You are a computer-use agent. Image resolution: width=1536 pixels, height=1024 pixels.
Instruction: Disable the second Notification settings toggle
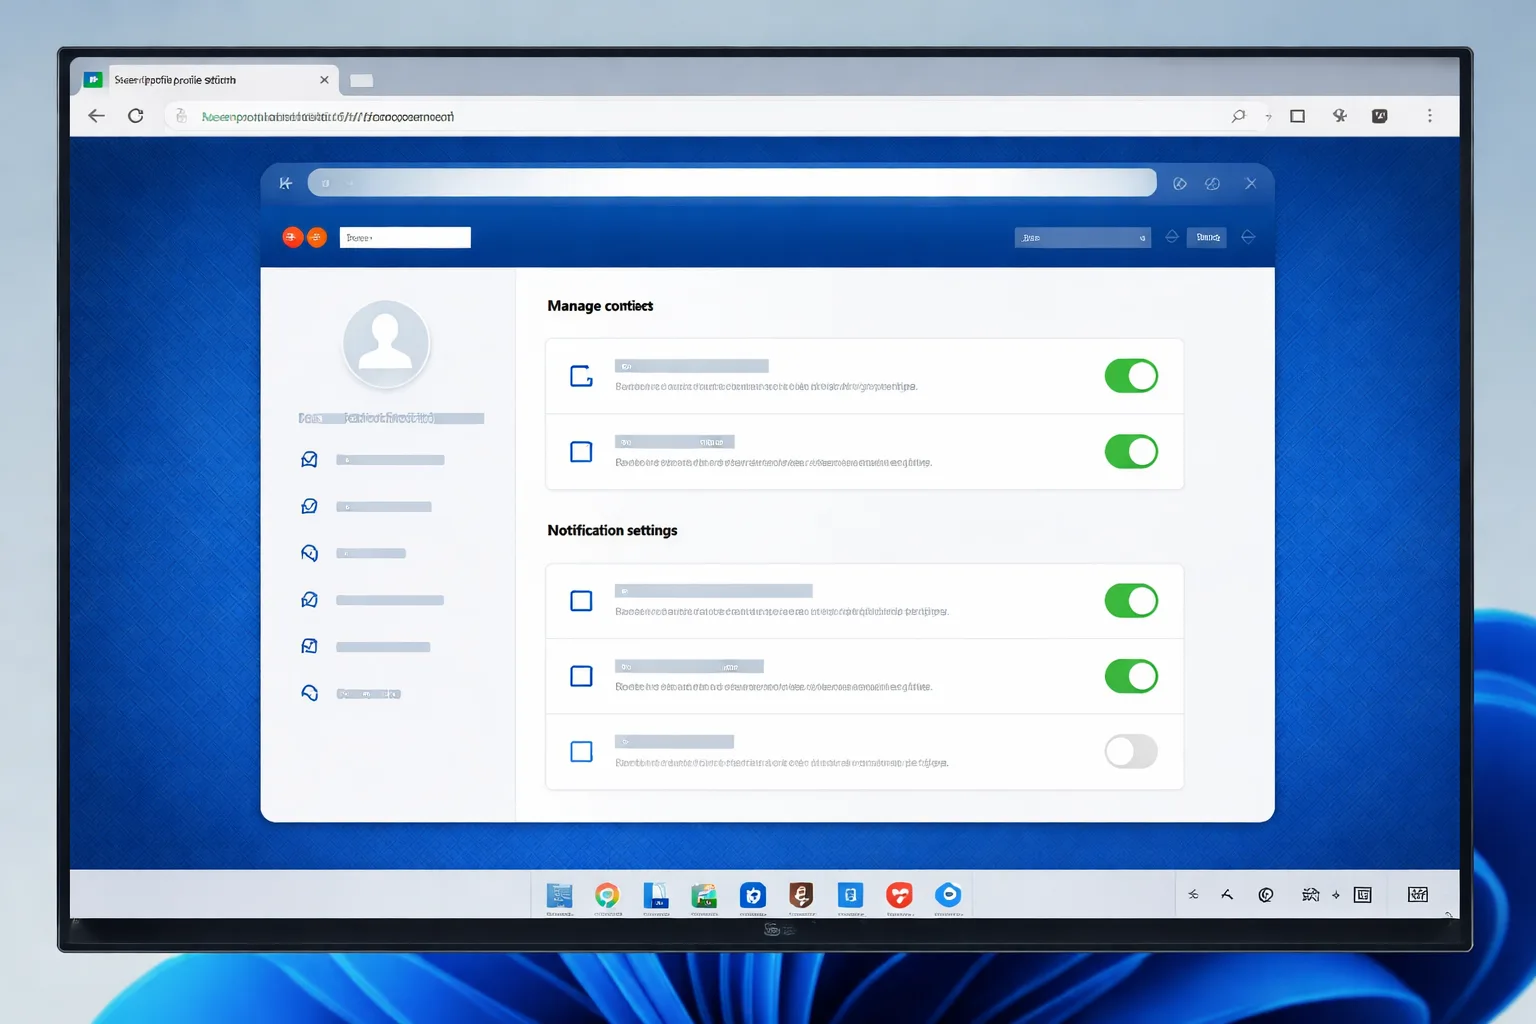(x=1131, y=676)
